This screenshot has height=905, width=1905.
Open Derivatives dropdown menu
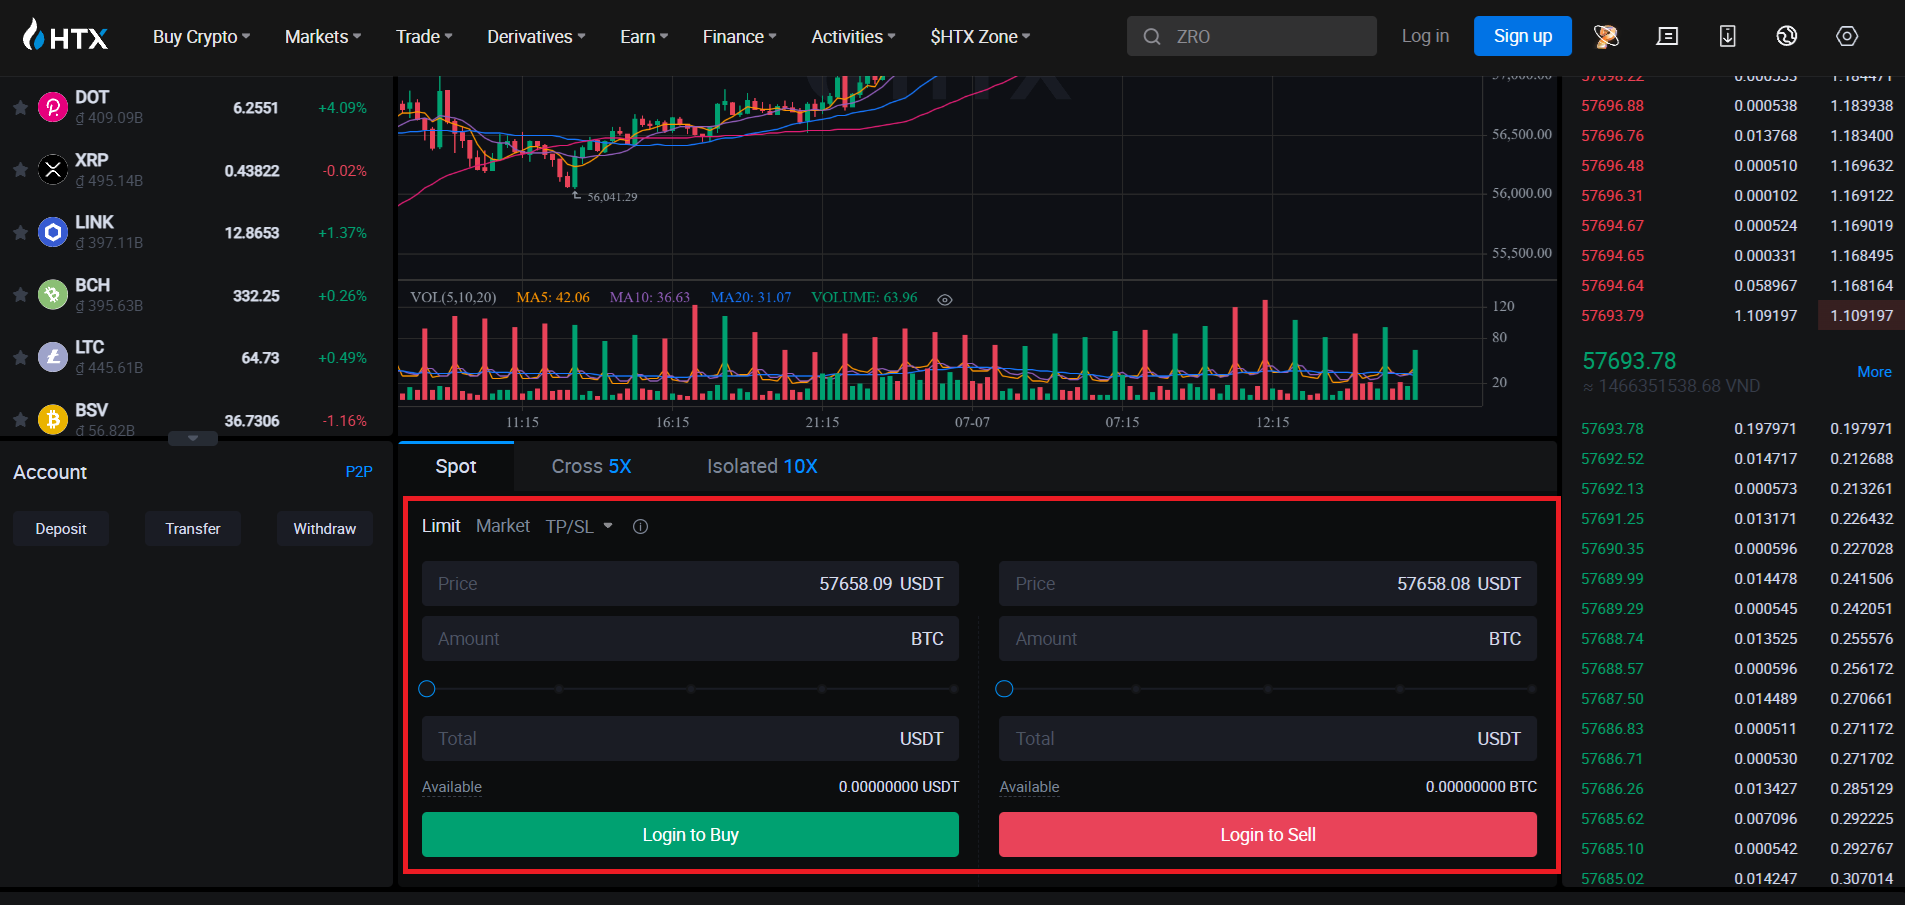[536, 37]
